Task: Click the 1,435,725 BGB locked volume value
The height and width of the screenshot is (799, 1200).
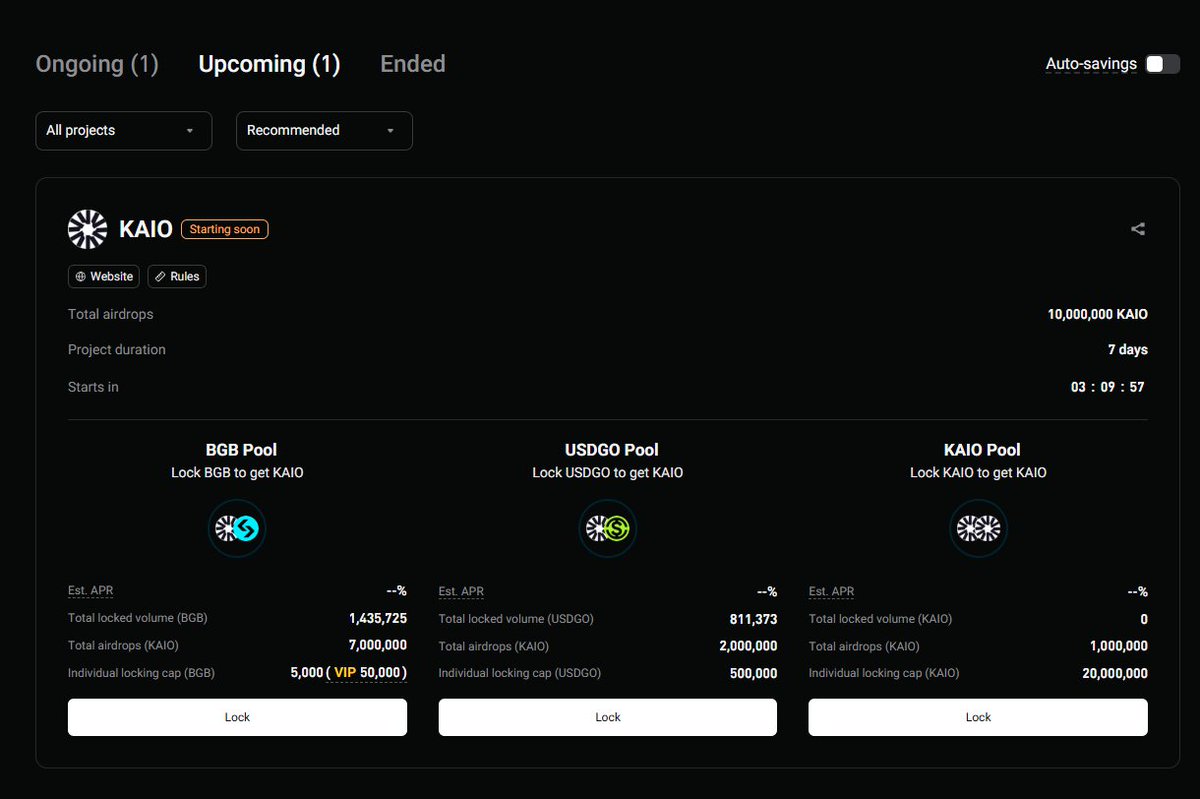Action: point(378,619)
